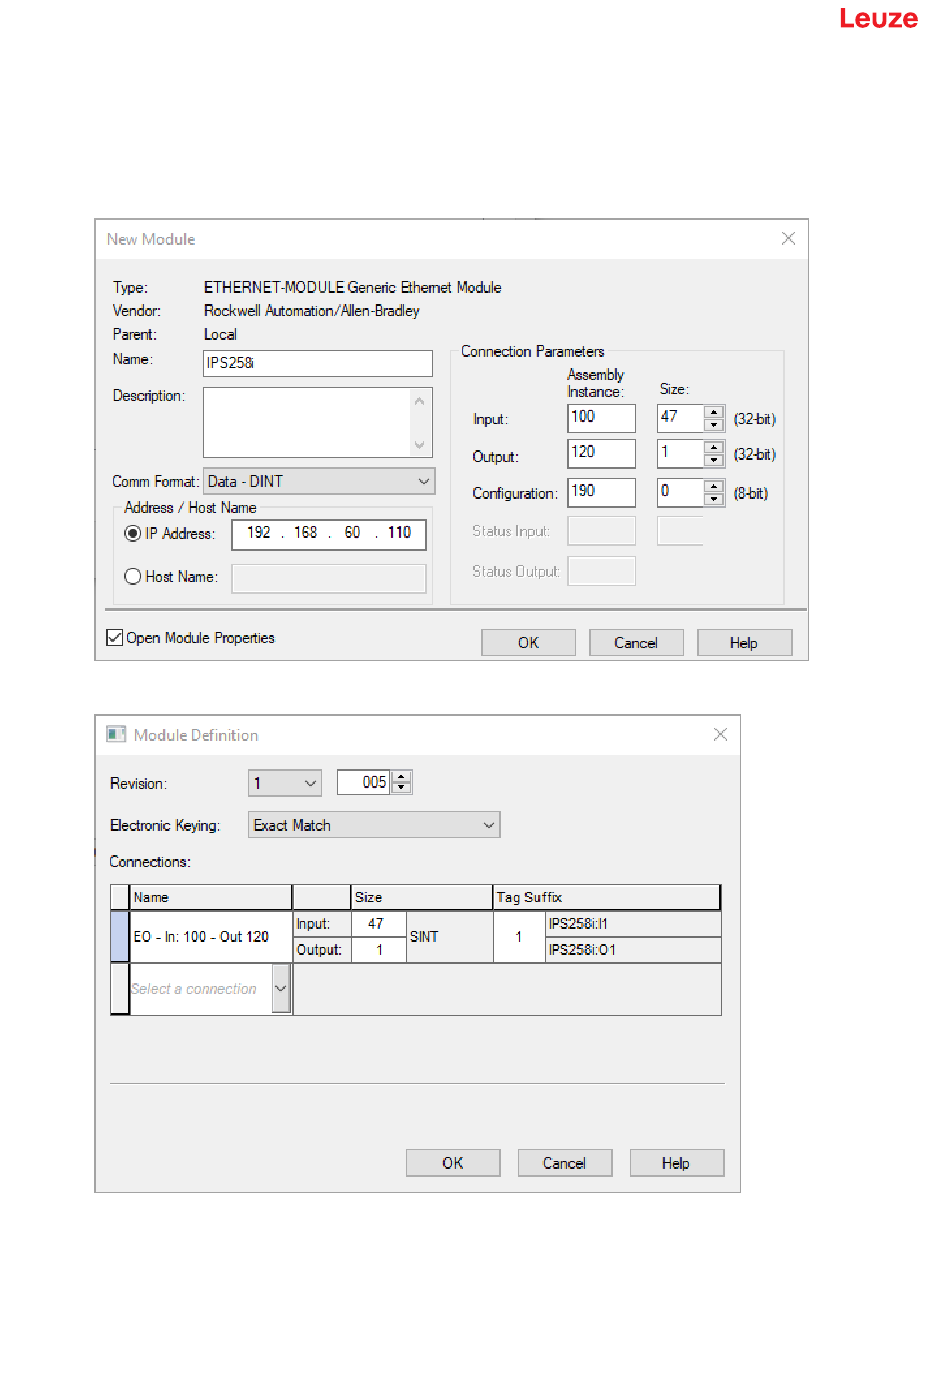Viewport: 950px width, 1378px height.
Task: Click inside the Description text area
Action: (x=307, y=422)
